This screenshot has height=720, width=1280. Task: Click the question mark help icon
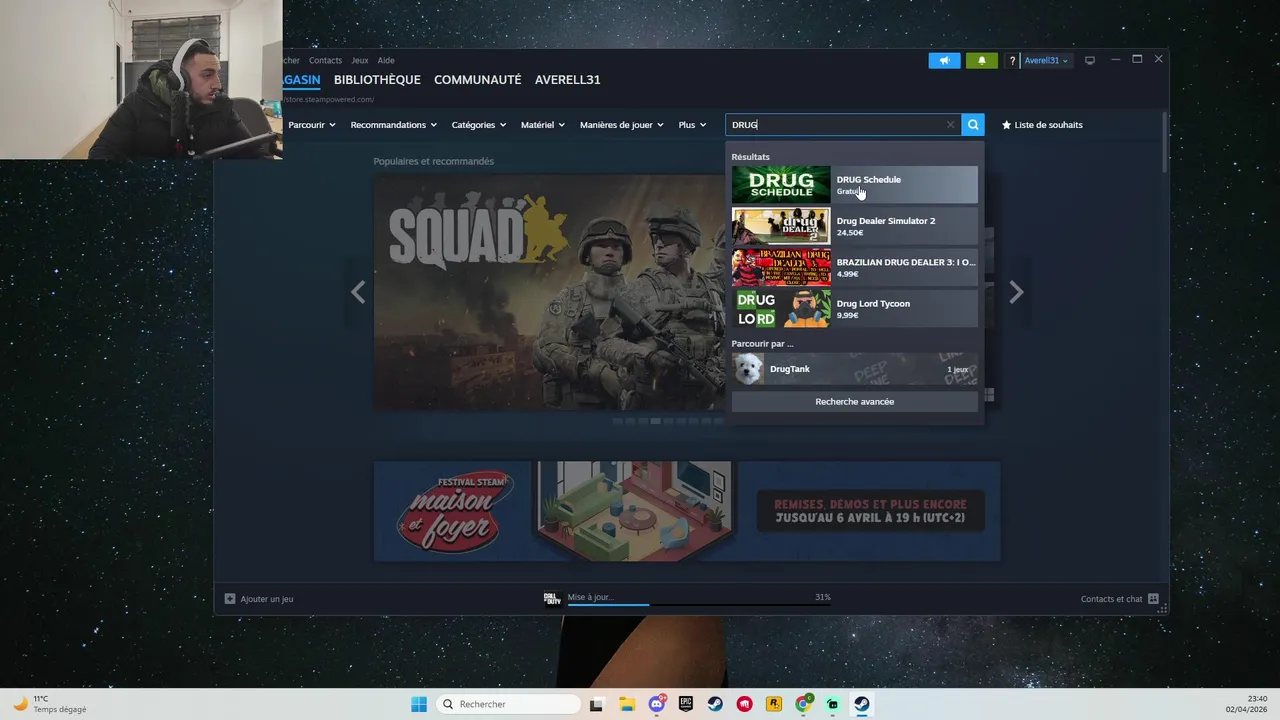coord(1012,61)
